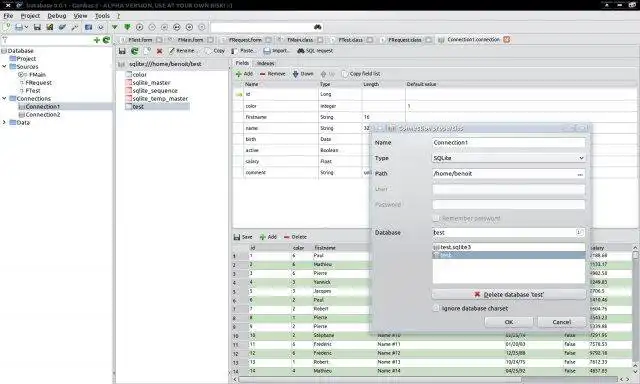
Task: Open the Project menu
Action: click(30, 16)
